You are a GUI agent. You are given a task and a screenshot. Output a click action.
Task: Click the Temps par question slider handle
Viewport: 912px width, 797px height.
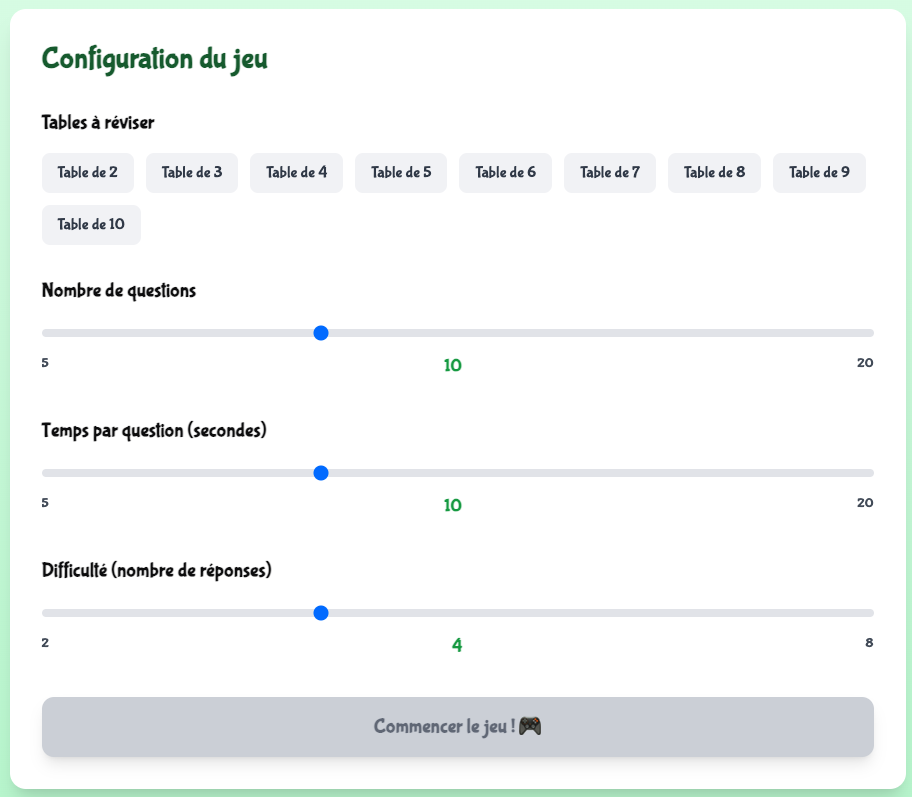(x=321, y=473)
